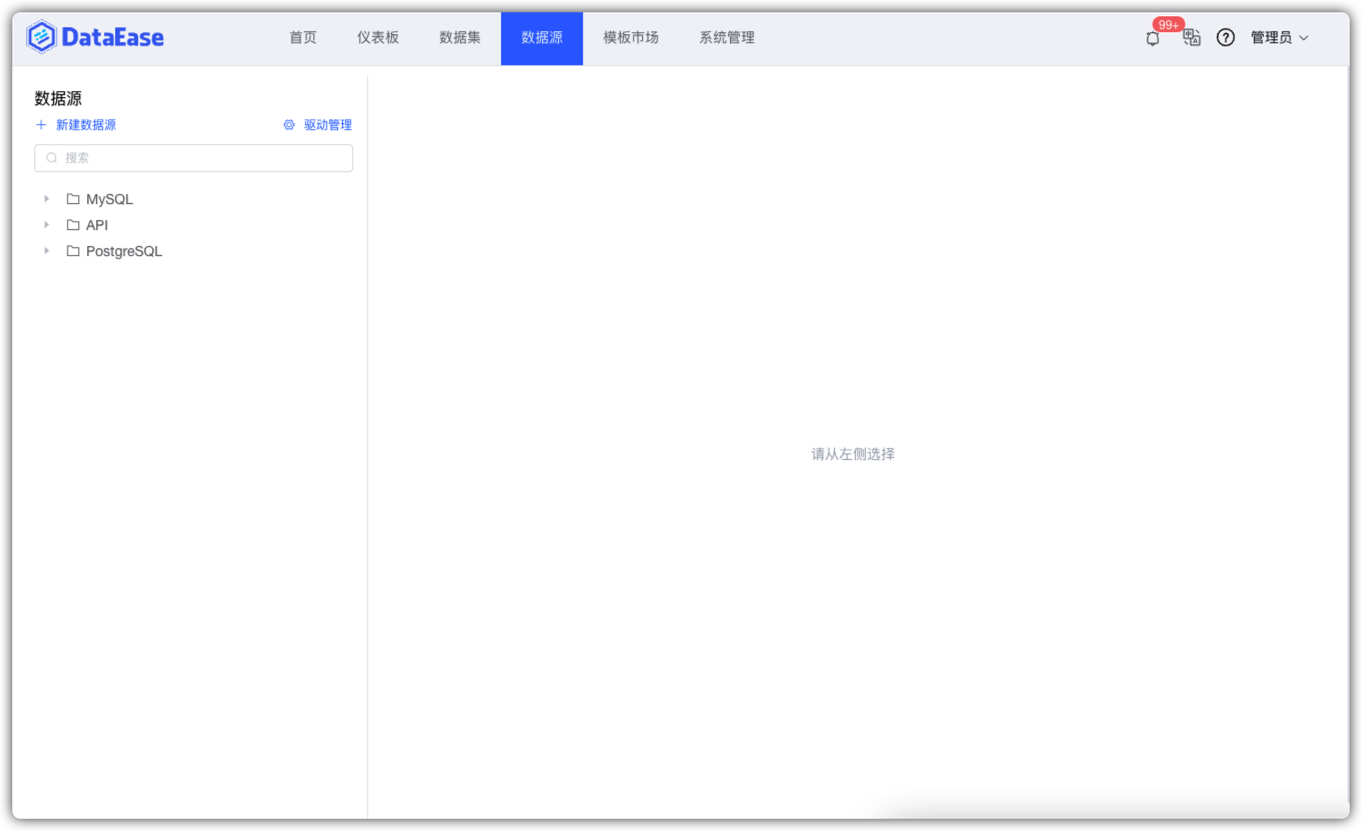Expand the API tree node
The height and width of the screenshot is (831, 1362).
[x=46, y=224]
